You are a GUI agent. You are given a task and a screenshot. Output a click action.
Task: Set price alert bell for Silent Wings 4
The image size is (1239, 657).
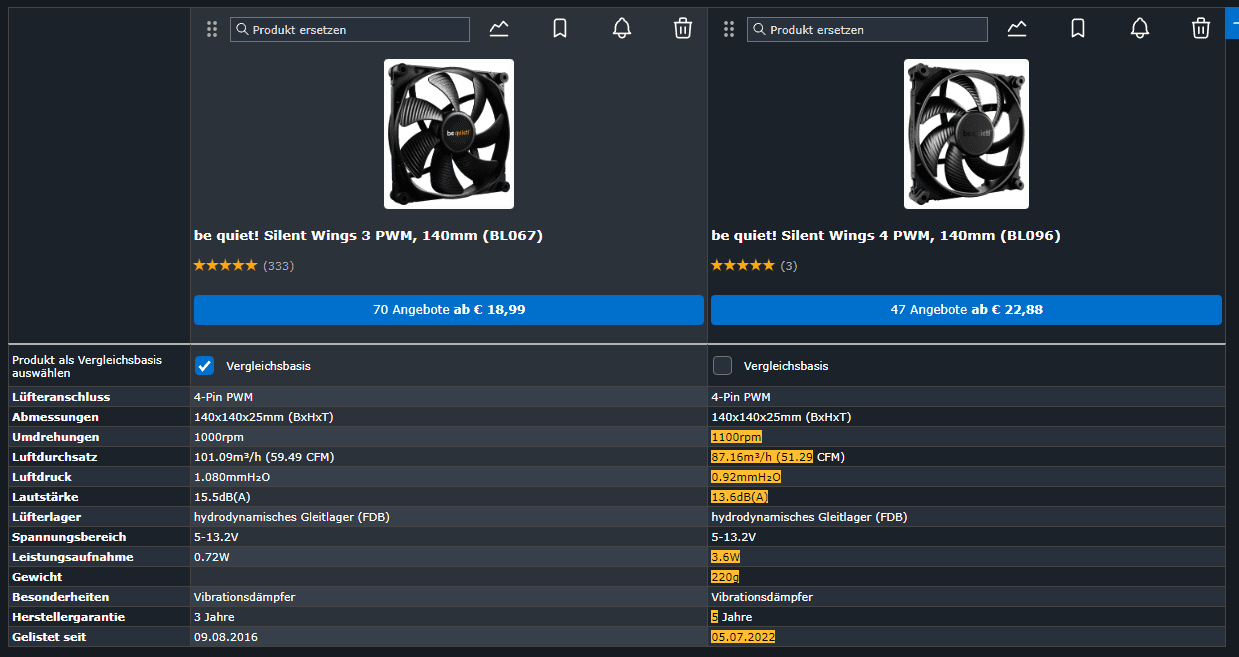tap(1140, 29)
